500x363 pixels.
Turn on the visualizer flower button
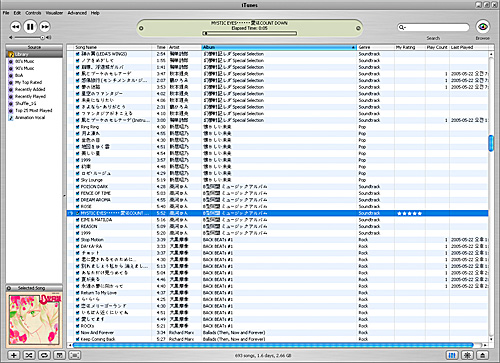(467, 355)
